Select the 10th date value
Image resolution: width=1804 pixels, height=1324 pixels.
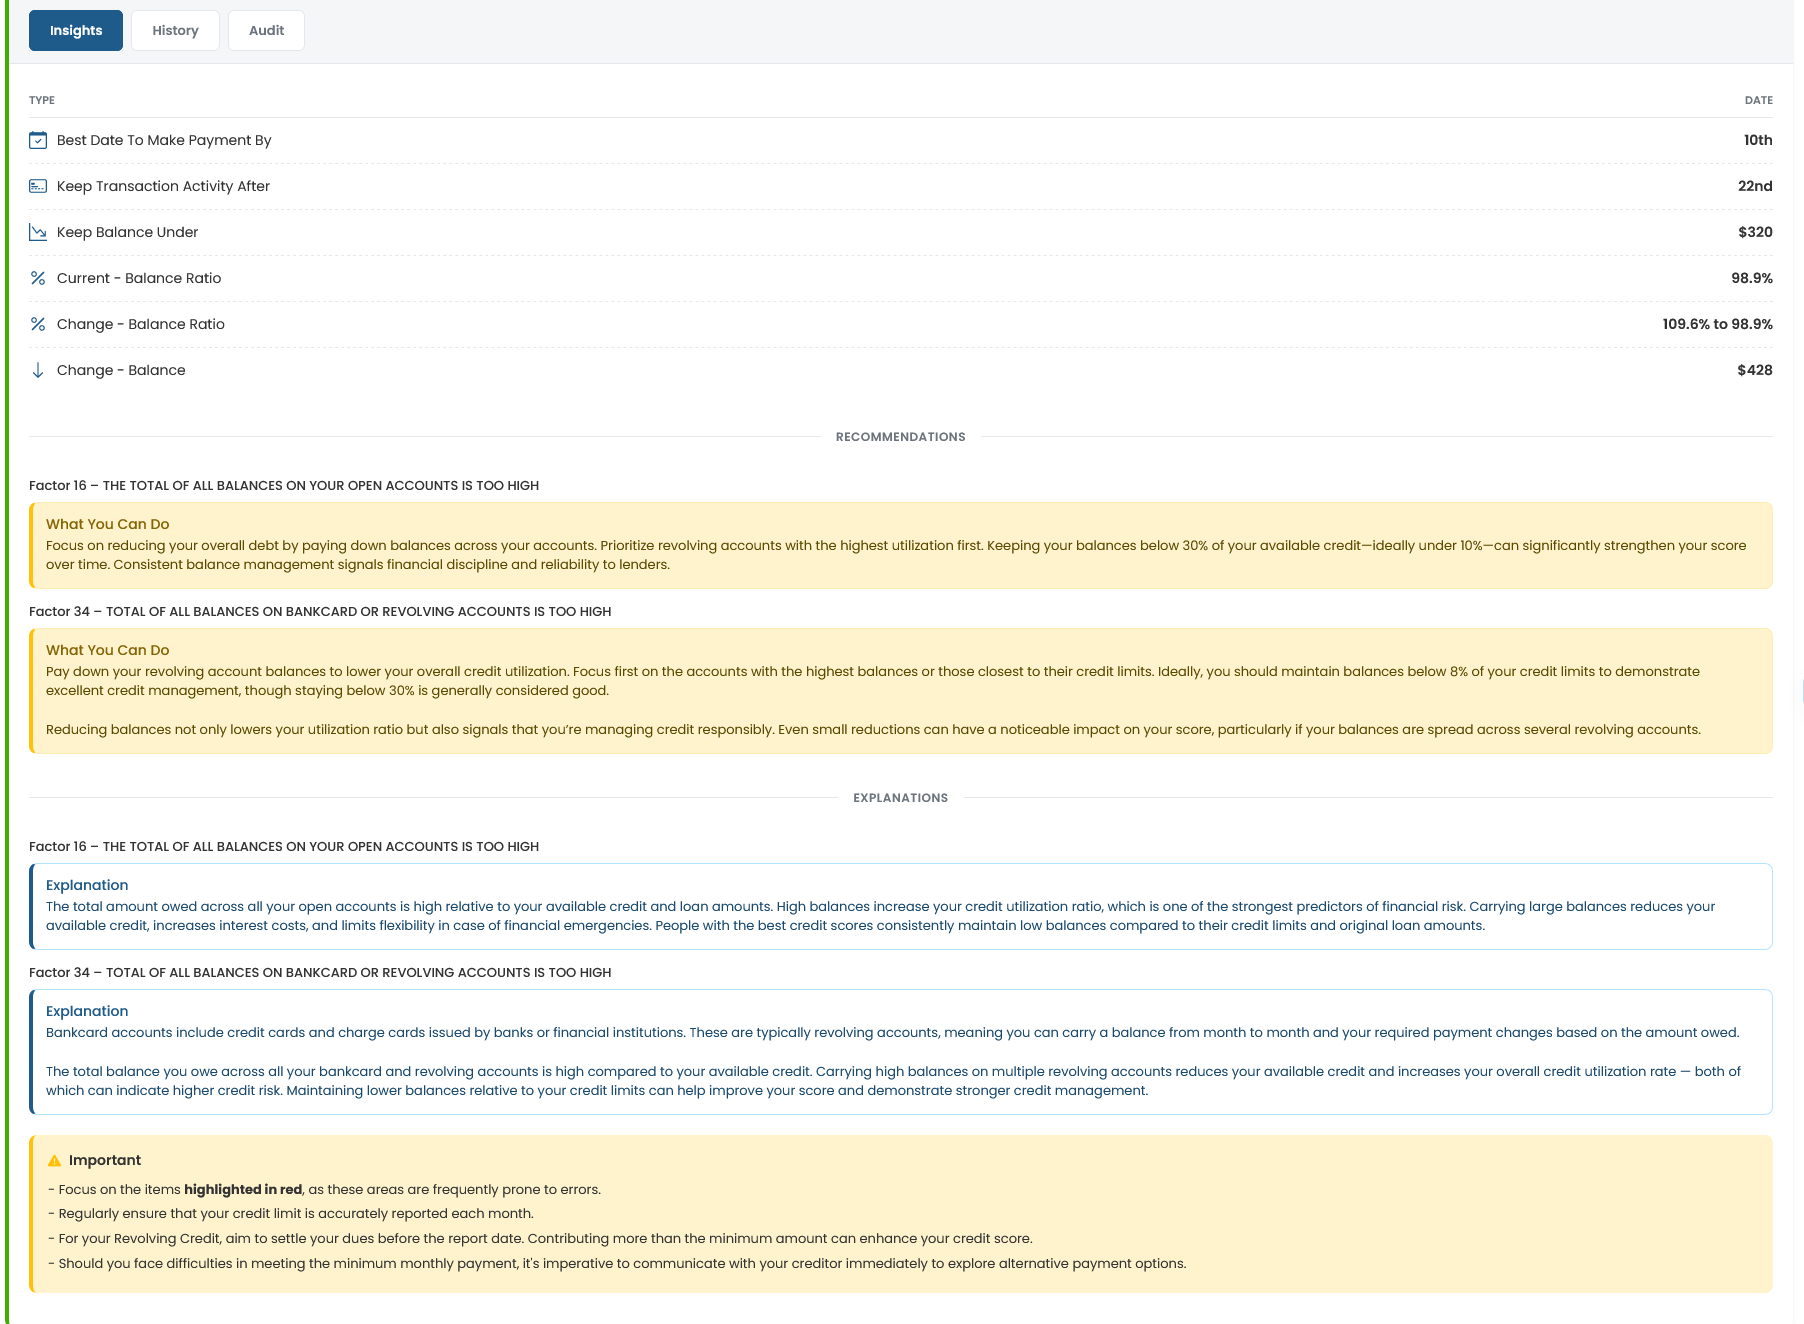[1756, 140]
